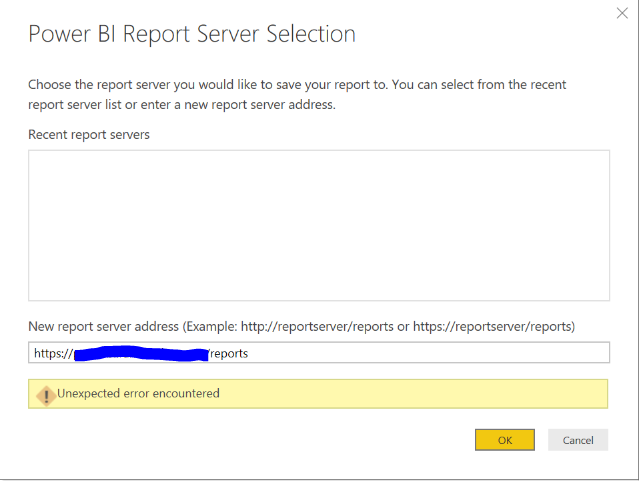Screen dimensions: 639x481
Task: Click the warning icon in error banner
Action: pyautogui.click(x=46, y=396)
